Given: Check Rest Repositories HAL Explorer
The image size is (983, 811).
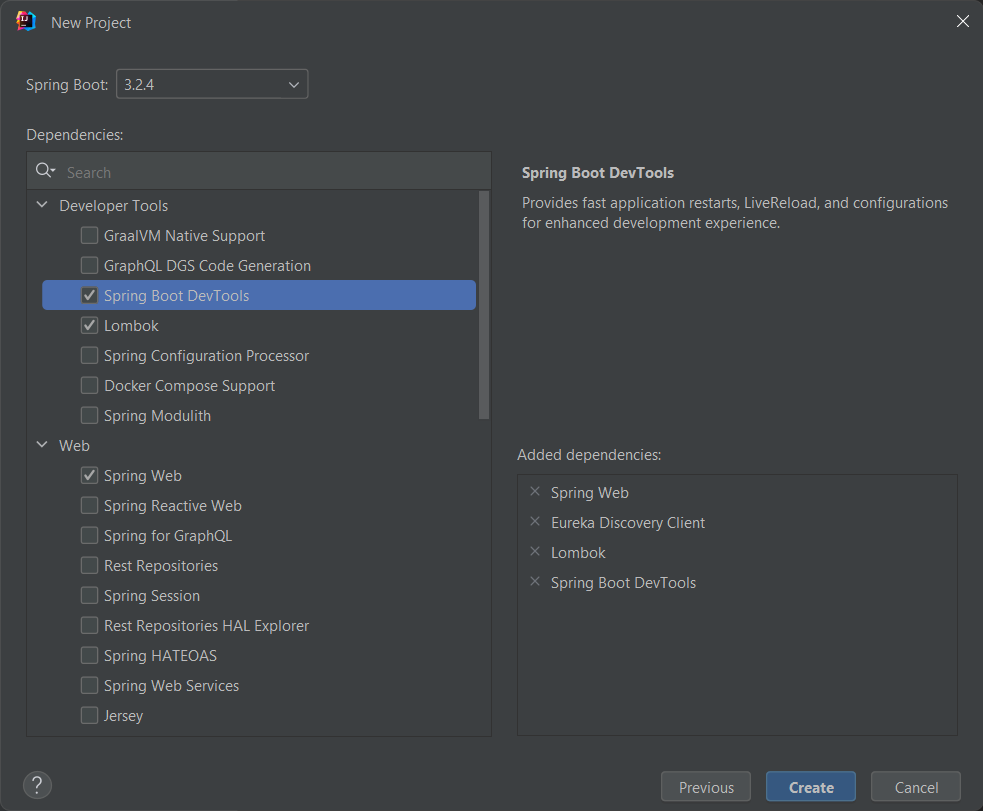Looking at the screenshot, I should 90,625.
